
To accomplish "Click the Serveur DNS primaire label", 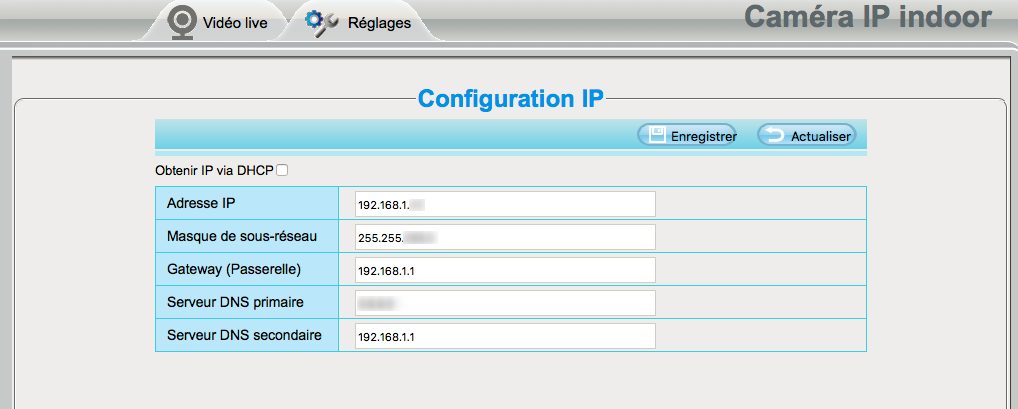I will (235, 302).
